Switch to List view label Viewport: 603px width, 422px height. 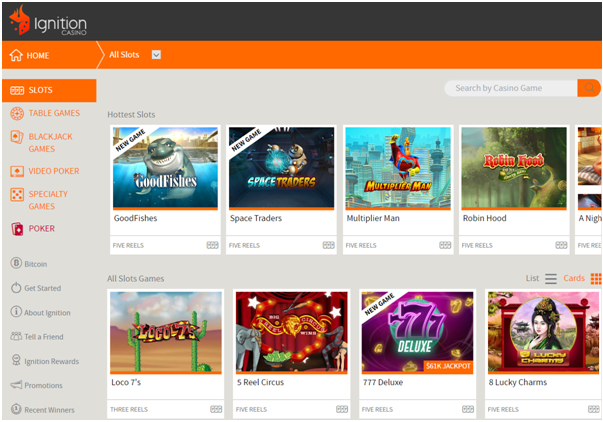532,278
